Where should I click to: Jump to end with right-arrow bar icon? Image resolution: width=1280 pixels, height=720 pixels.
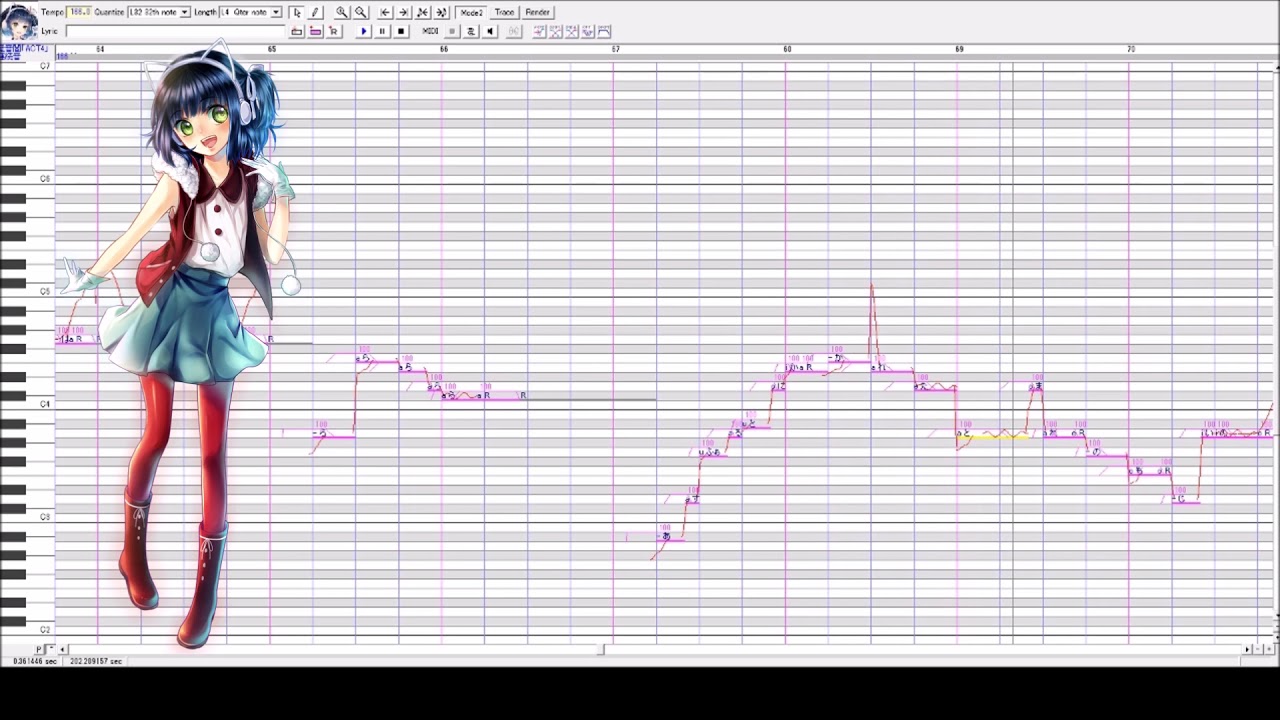tap(403, 12)
